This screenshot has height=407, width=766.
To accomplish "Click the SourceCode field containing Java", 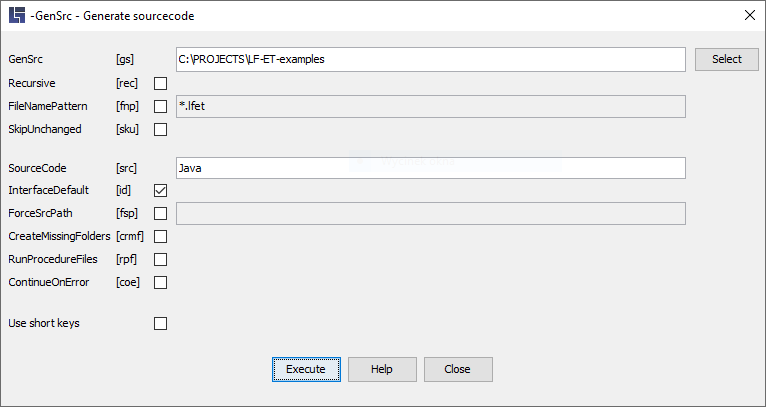I will [431, 168].
